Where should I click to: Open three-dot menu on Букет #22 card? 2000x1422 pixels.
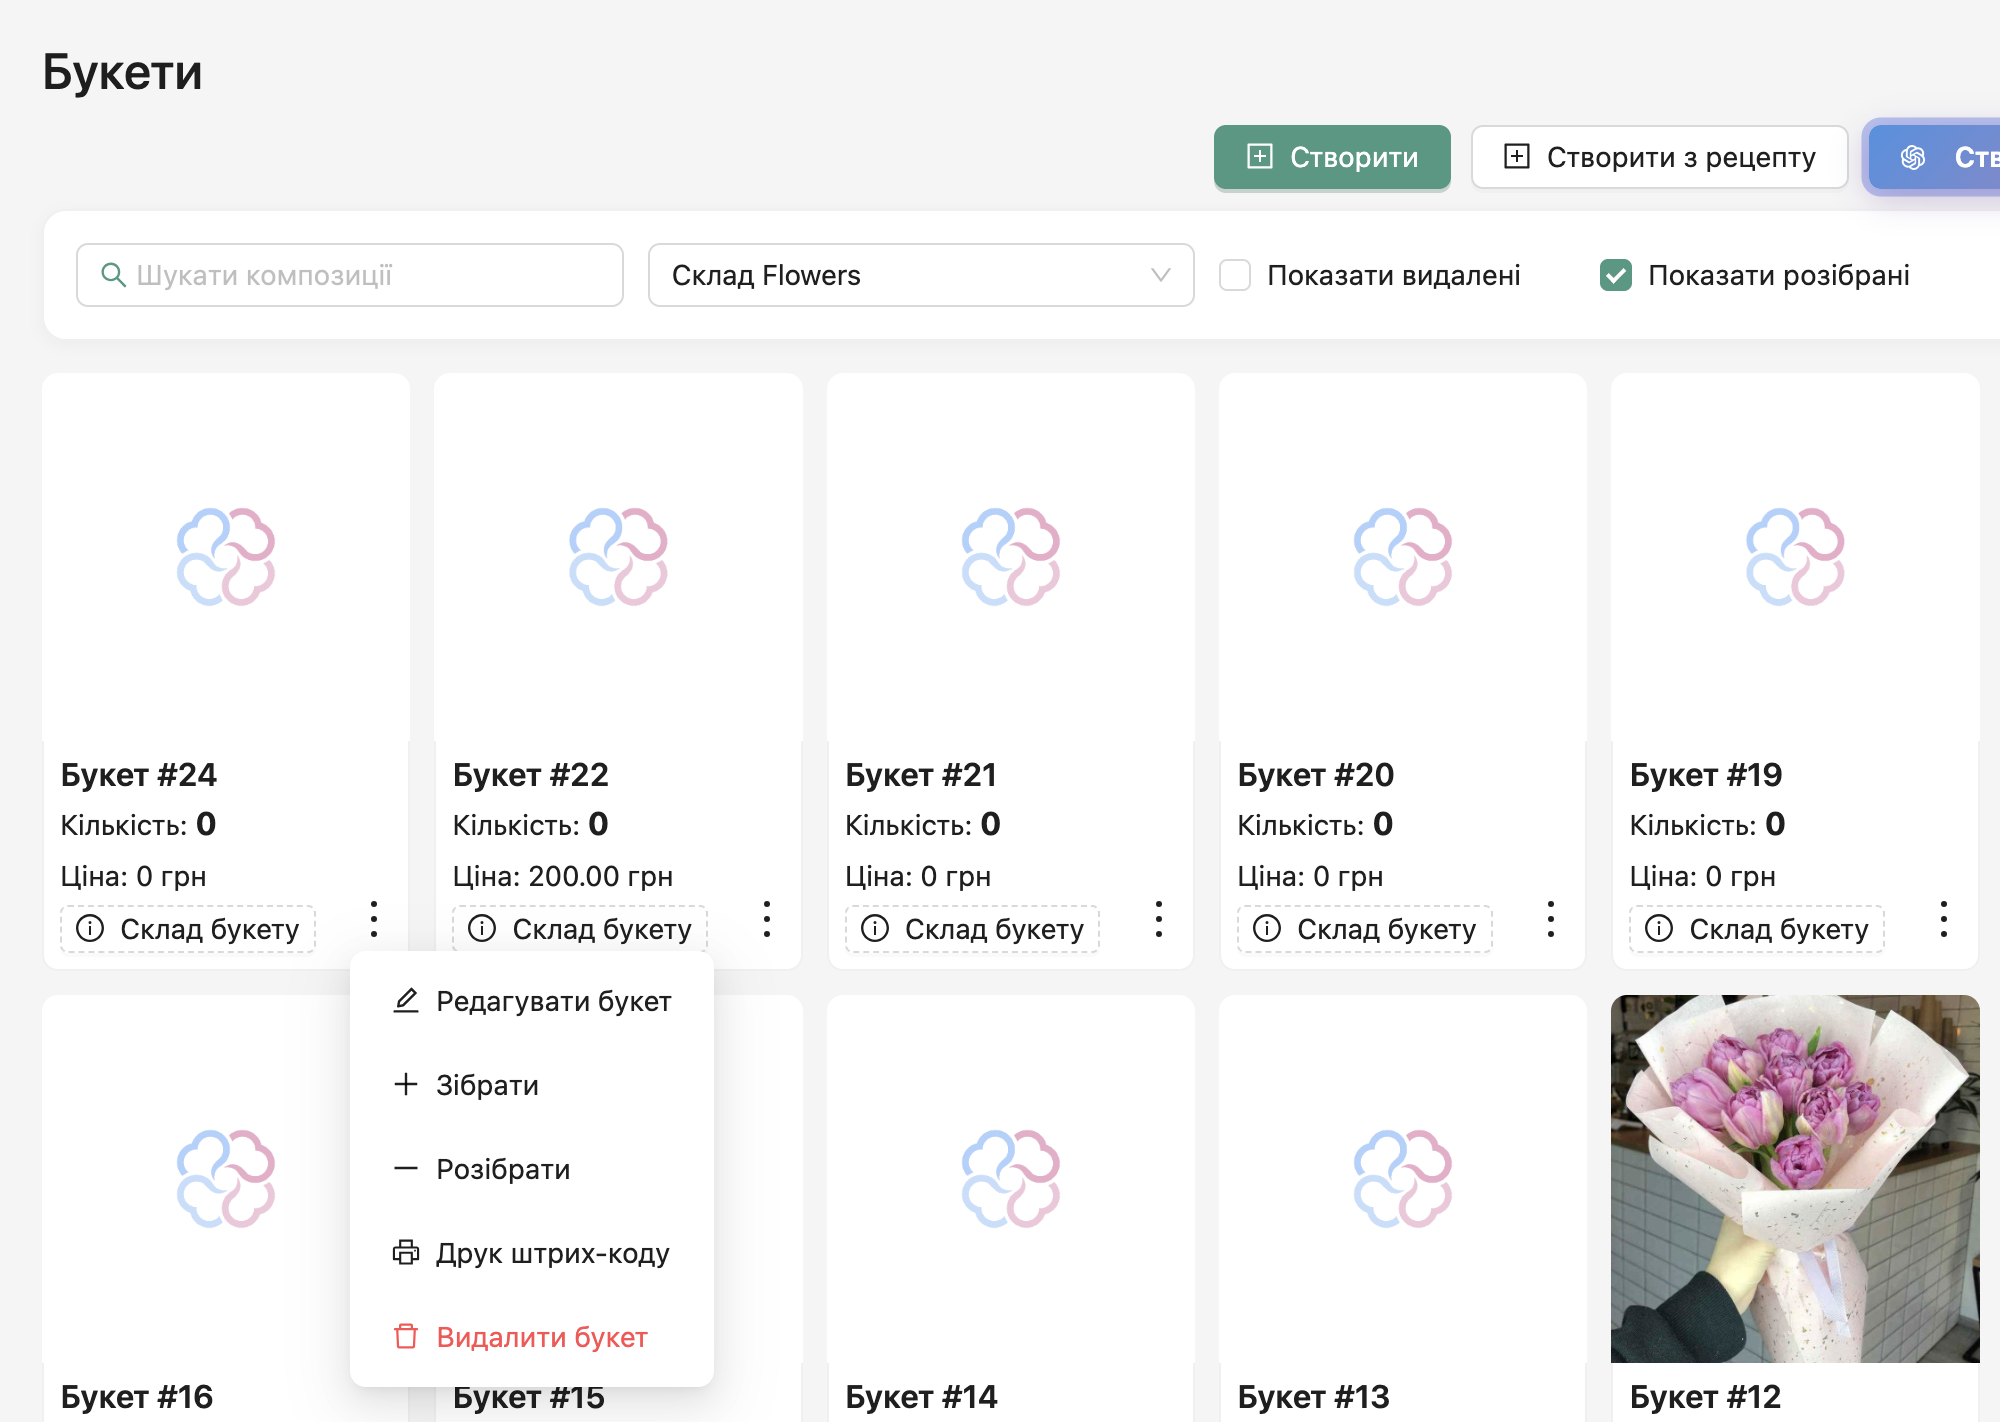[x=767, y=919]
